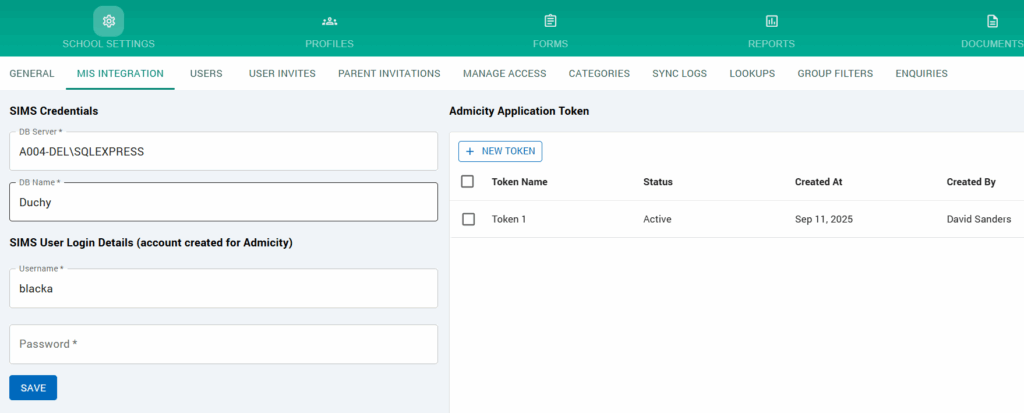This screenshot has height=413, width=1024.
Task: Tick the select-all tokens header checkbox
Action: [x=468, y=182]
